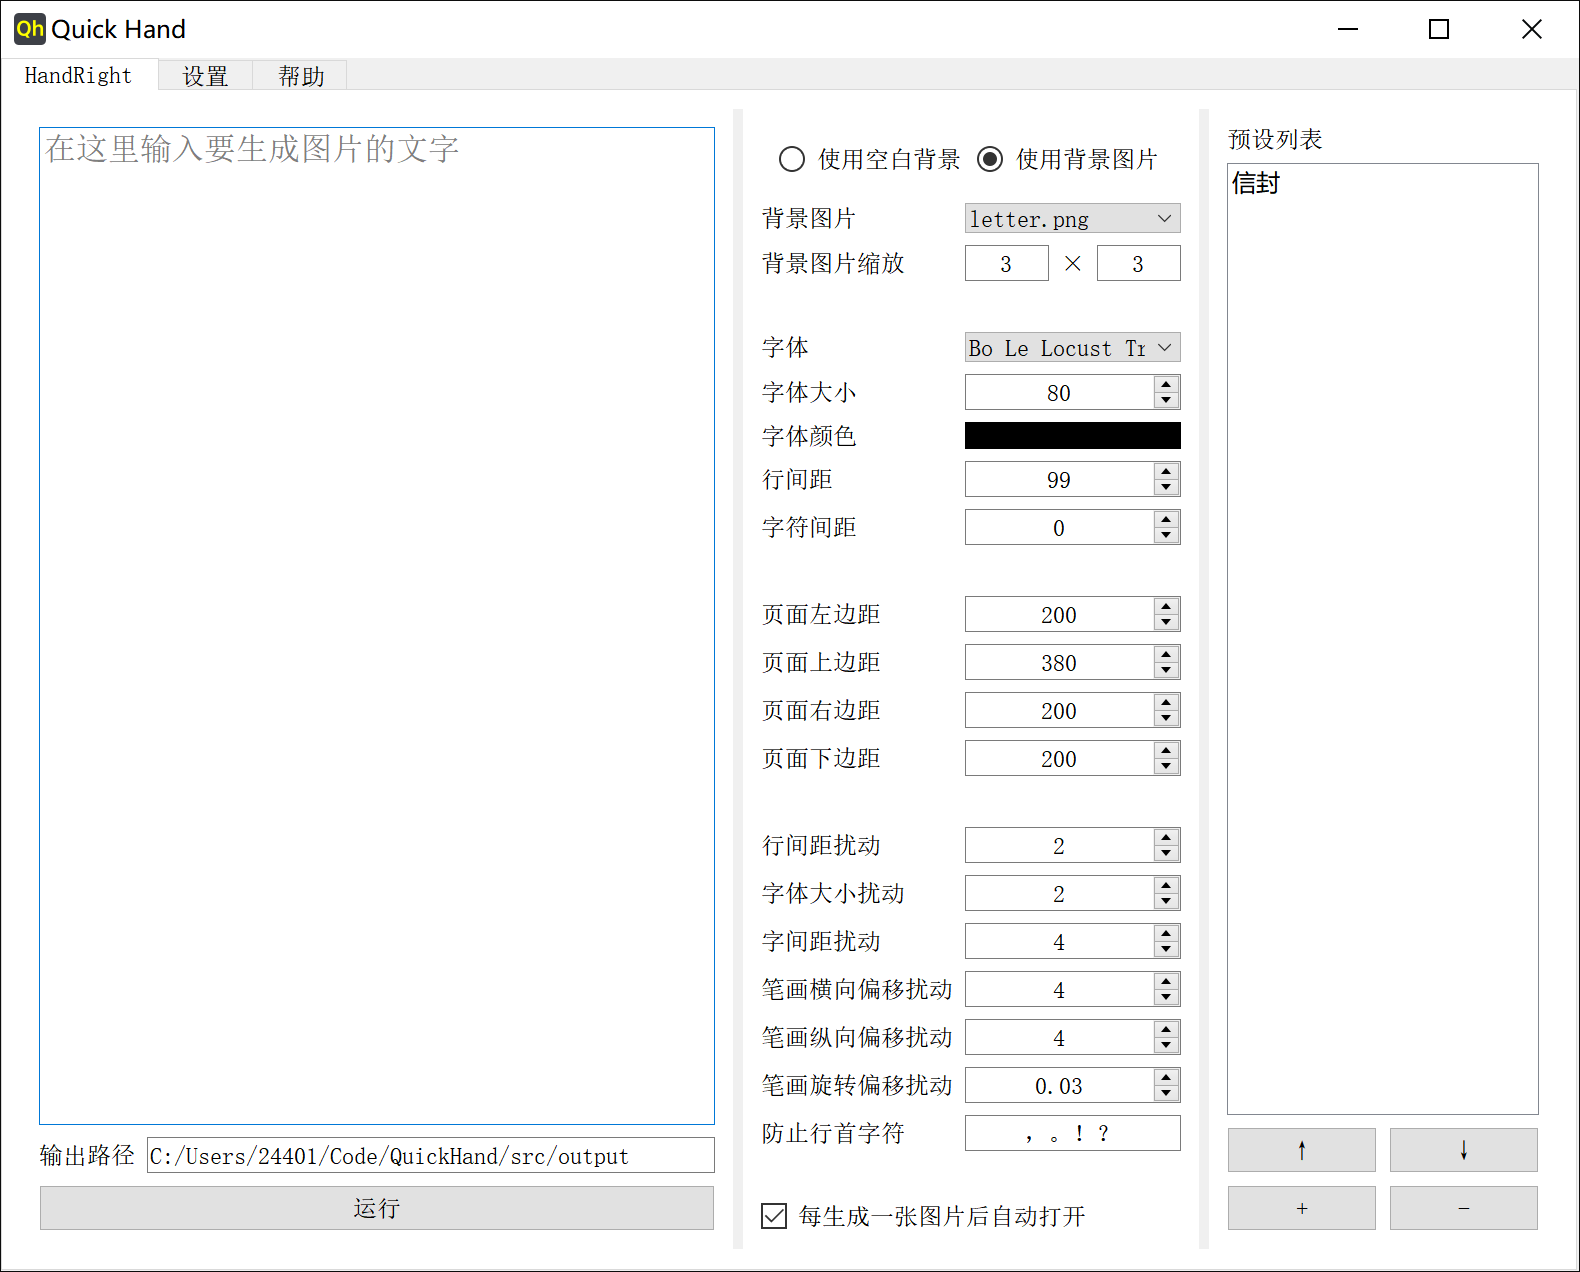Click the text input area for image text

point(377,626)
